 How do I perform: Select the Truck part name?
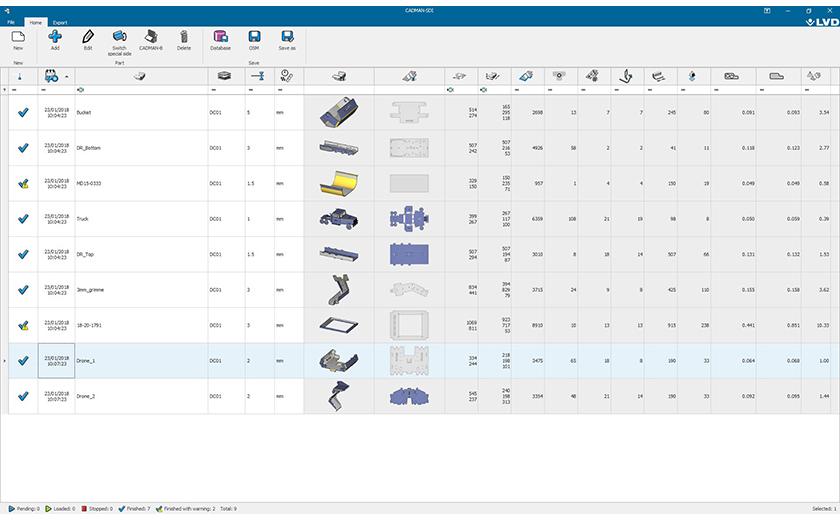tap(82, 219)
